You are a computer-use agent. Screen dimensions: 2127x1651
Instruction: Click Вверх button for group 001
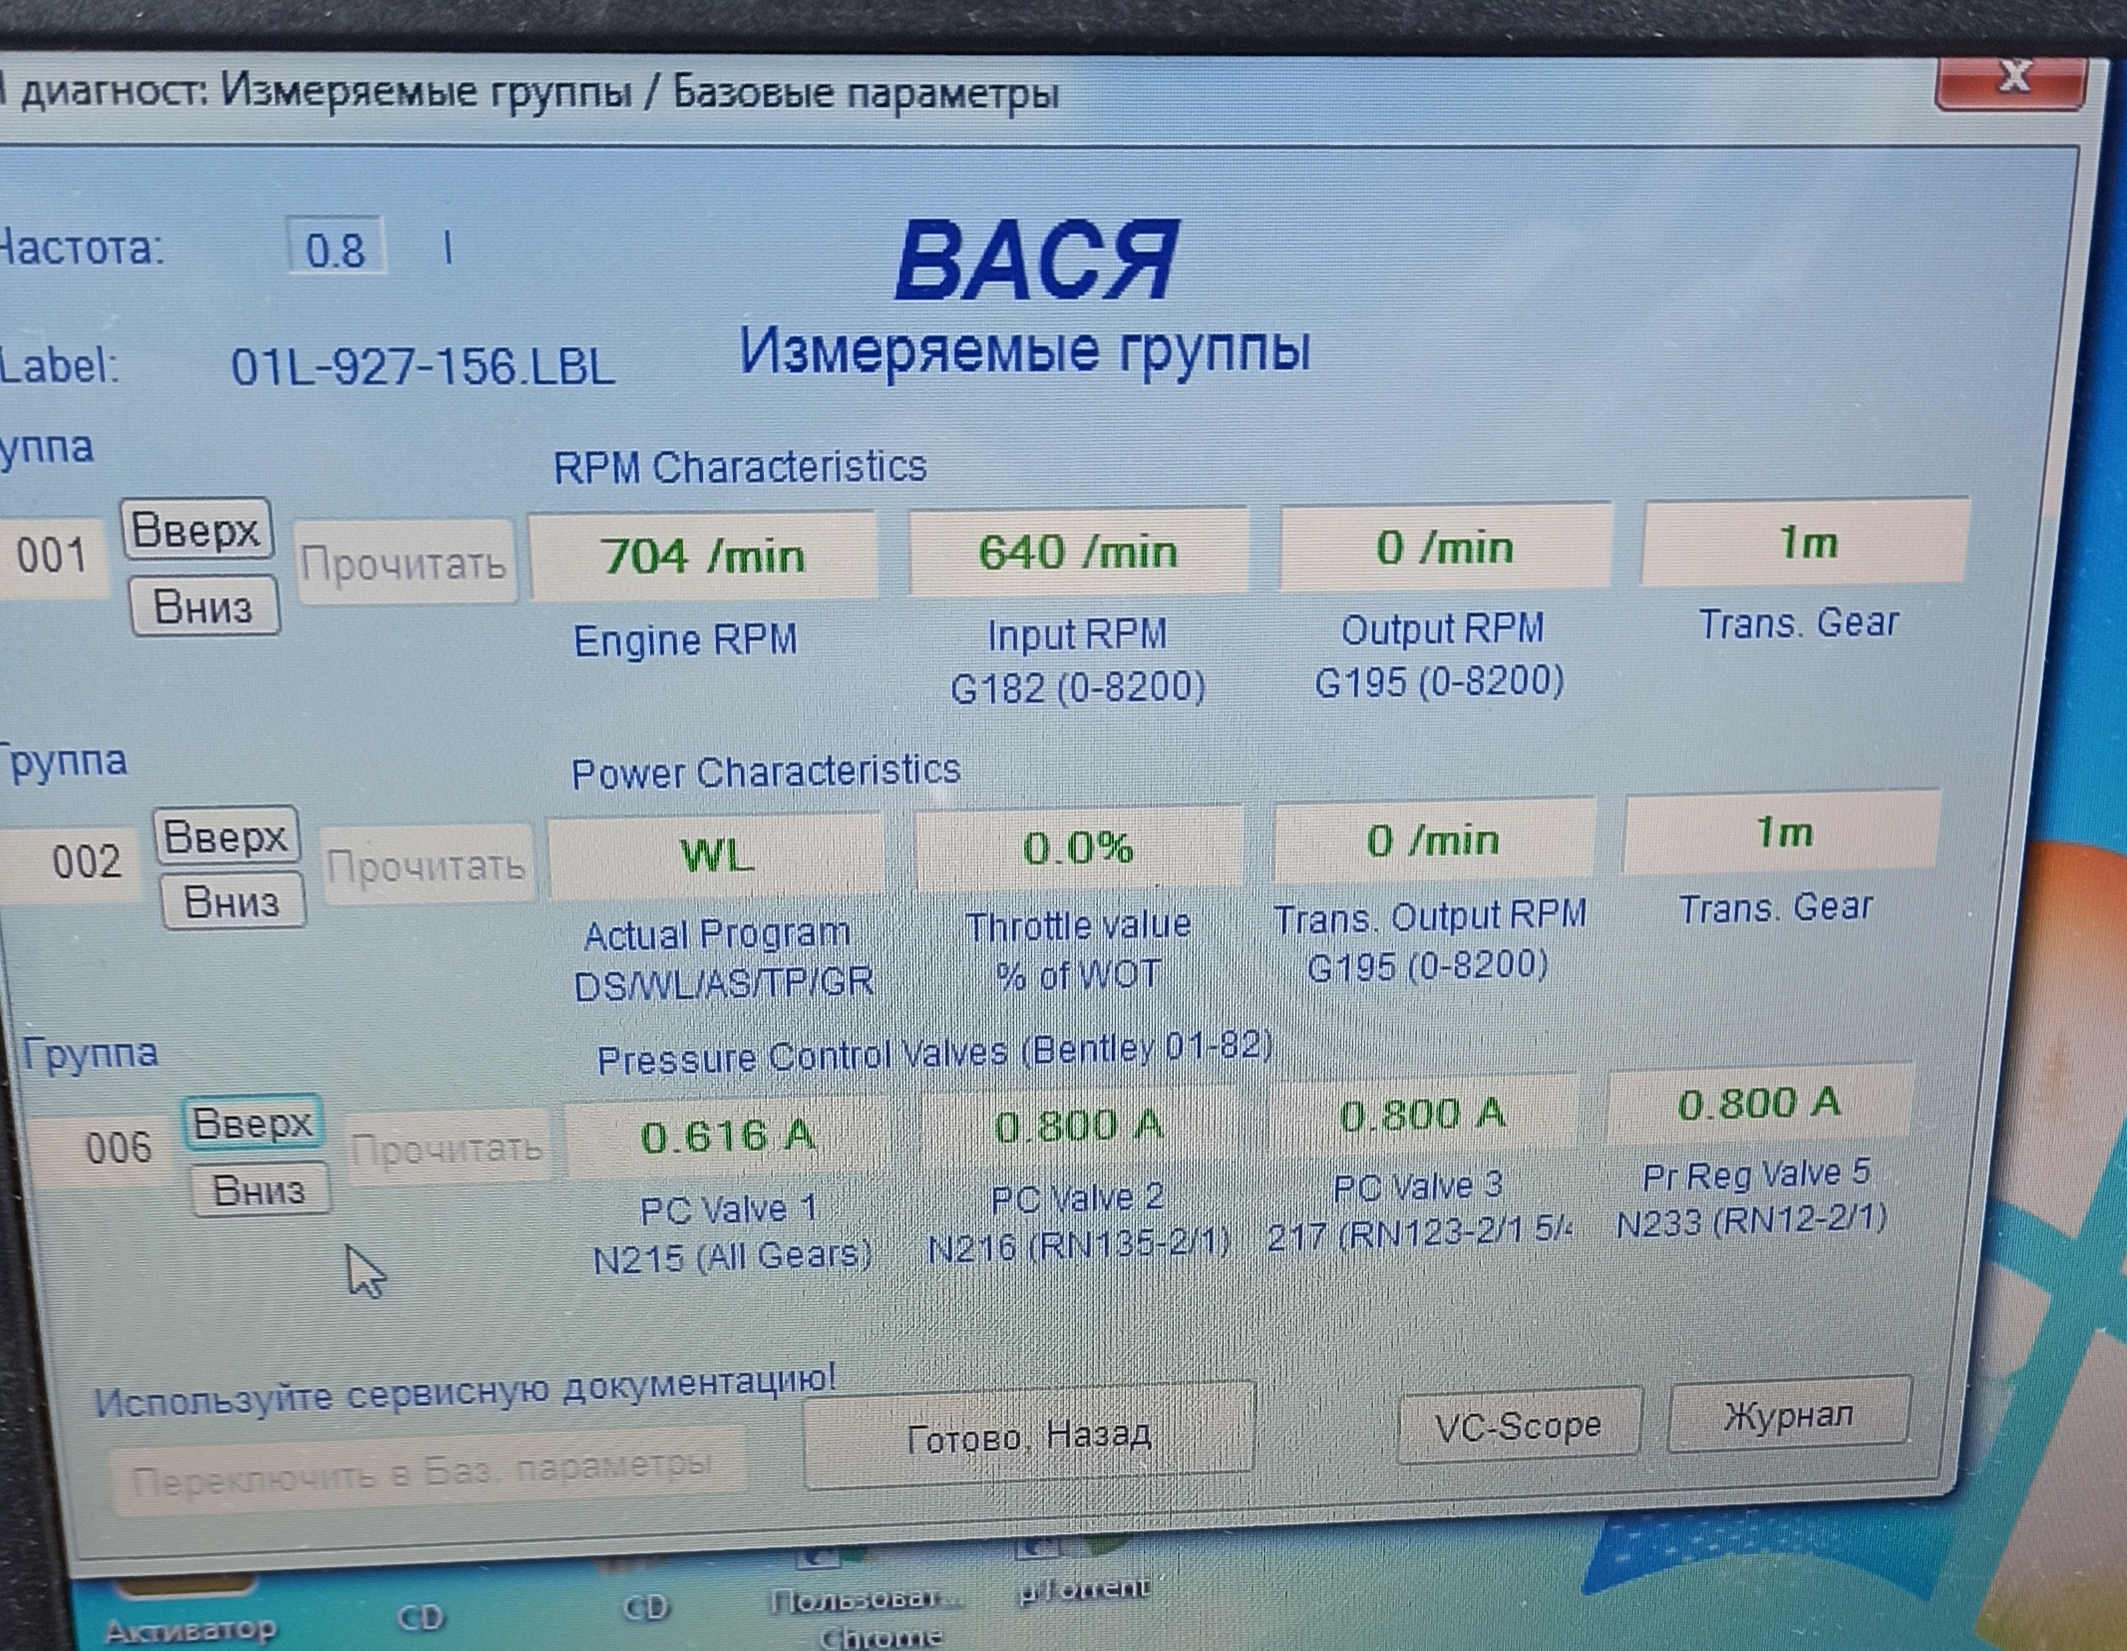pyautogui.click(x=196, y=530)
